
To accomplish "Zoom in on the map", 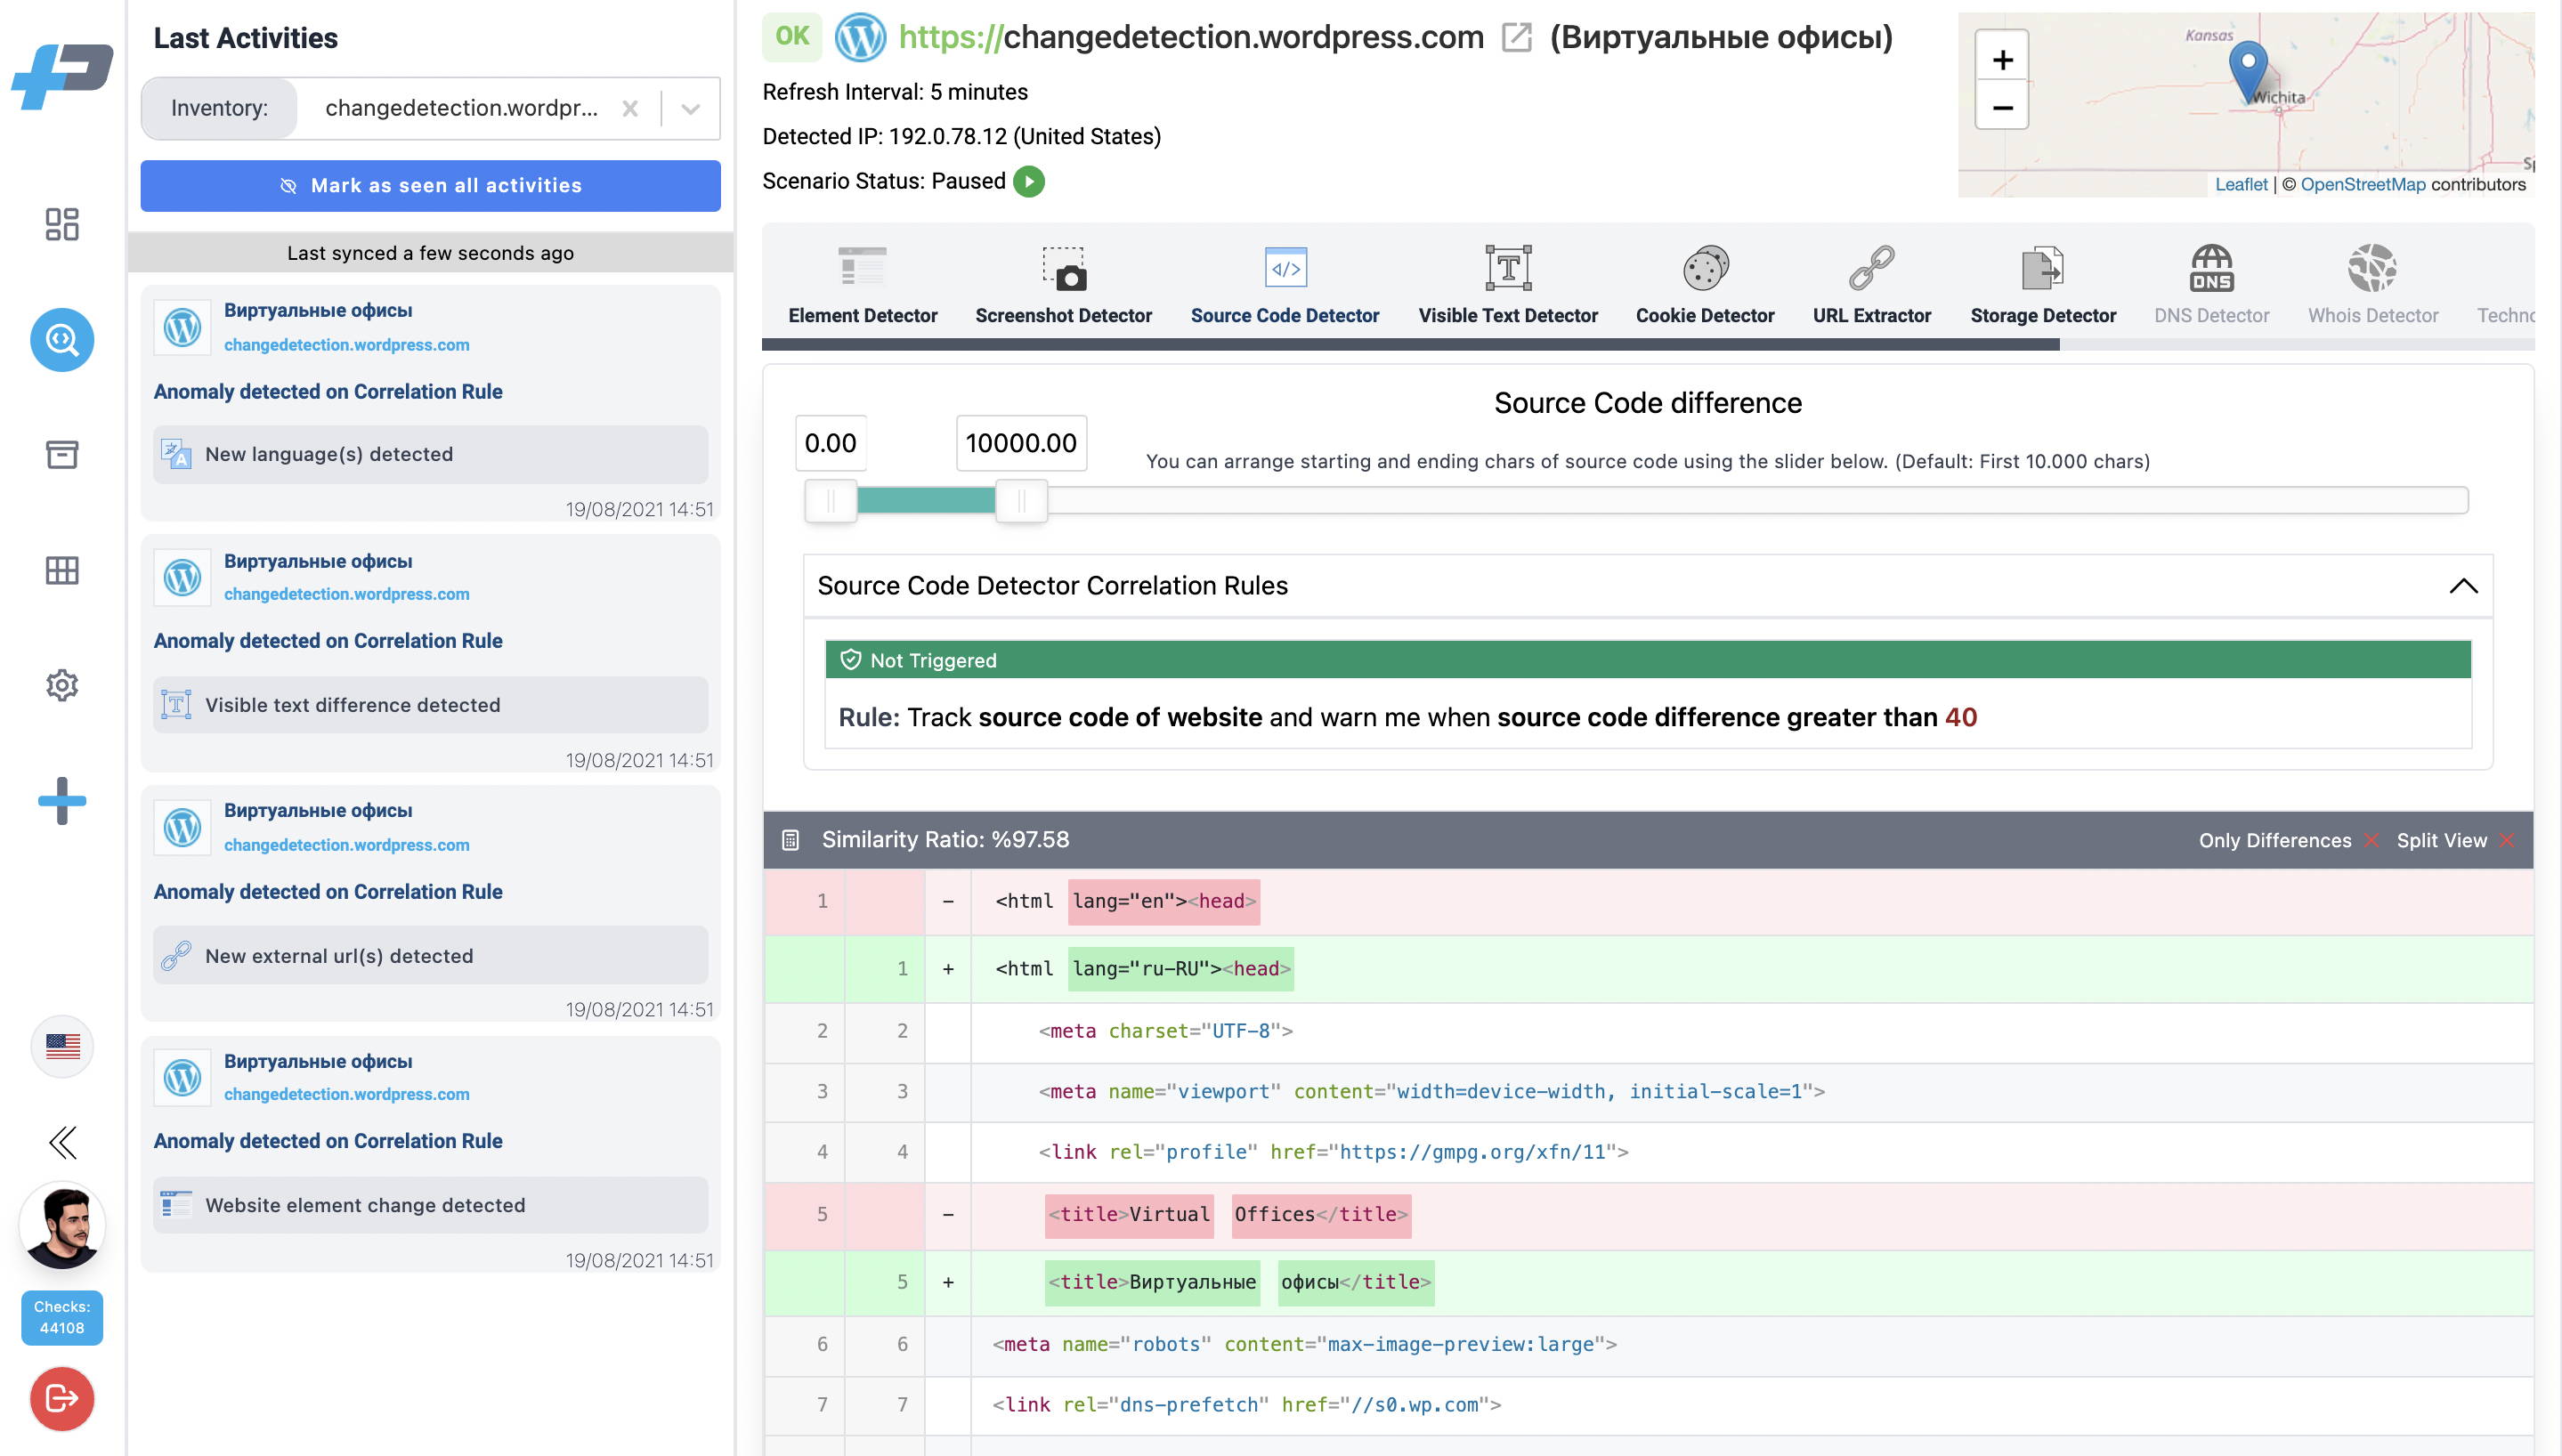I will click(x=2002, y=60).
